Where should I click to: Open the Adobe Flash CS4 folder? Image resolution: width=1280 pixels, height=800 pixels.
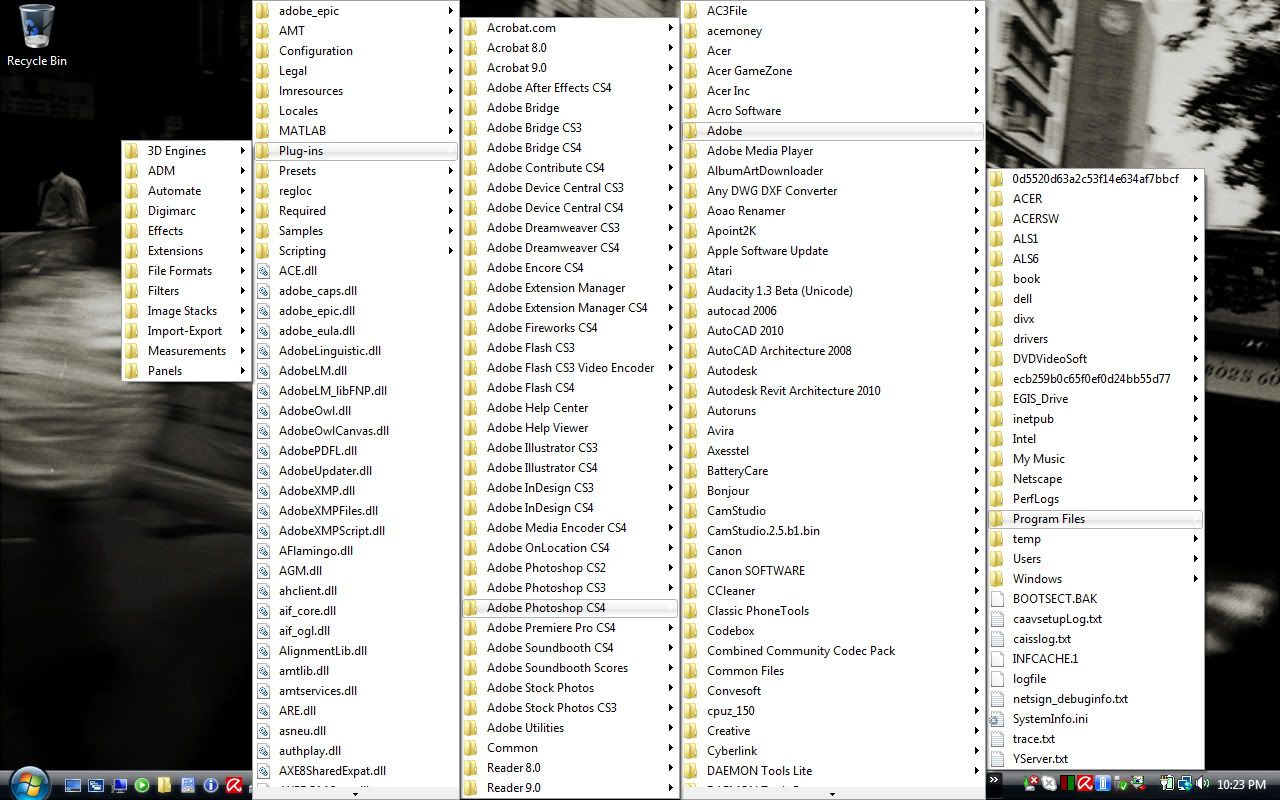(569, 388)
